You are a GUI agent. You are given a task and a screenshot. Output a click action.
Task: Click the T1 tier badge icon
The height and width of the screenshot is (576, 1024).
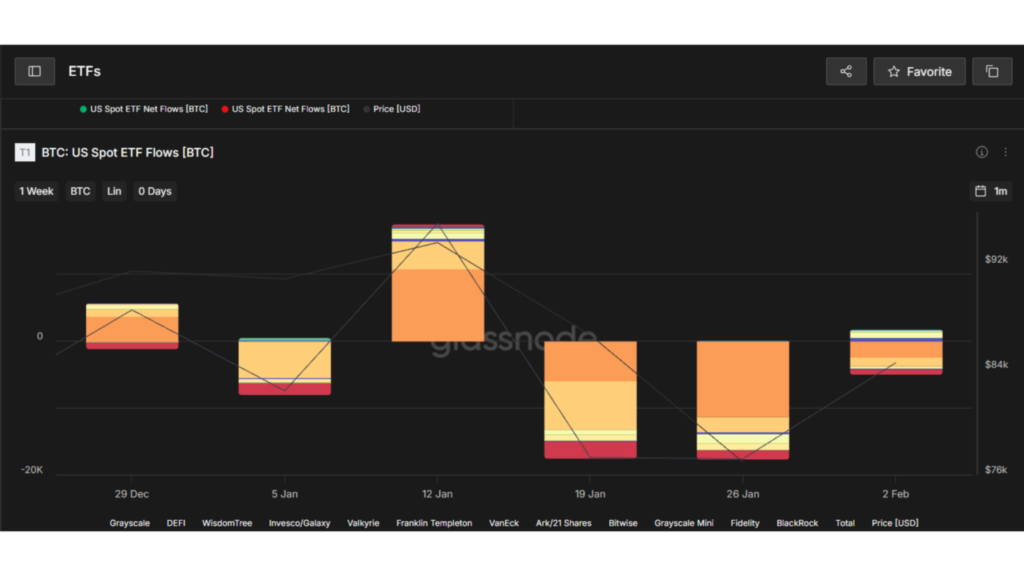[25, 152]
